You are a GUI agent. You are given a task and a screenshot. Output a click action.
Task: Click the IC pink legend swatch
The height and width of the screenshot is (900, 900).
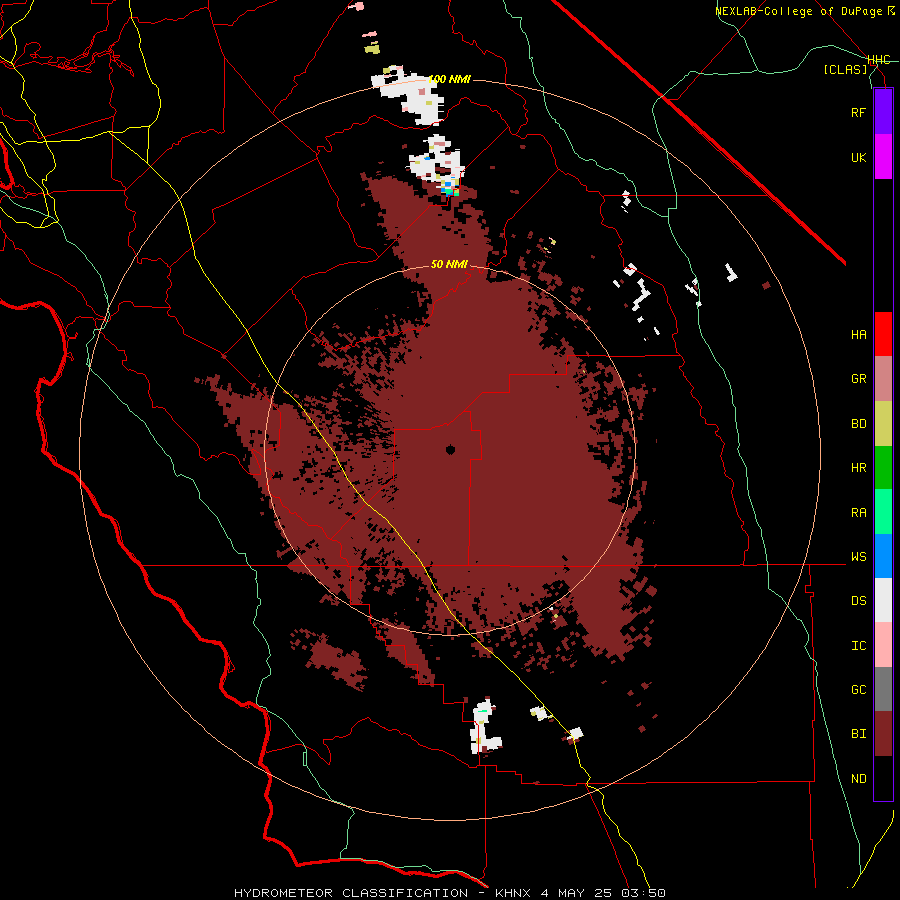883,645
